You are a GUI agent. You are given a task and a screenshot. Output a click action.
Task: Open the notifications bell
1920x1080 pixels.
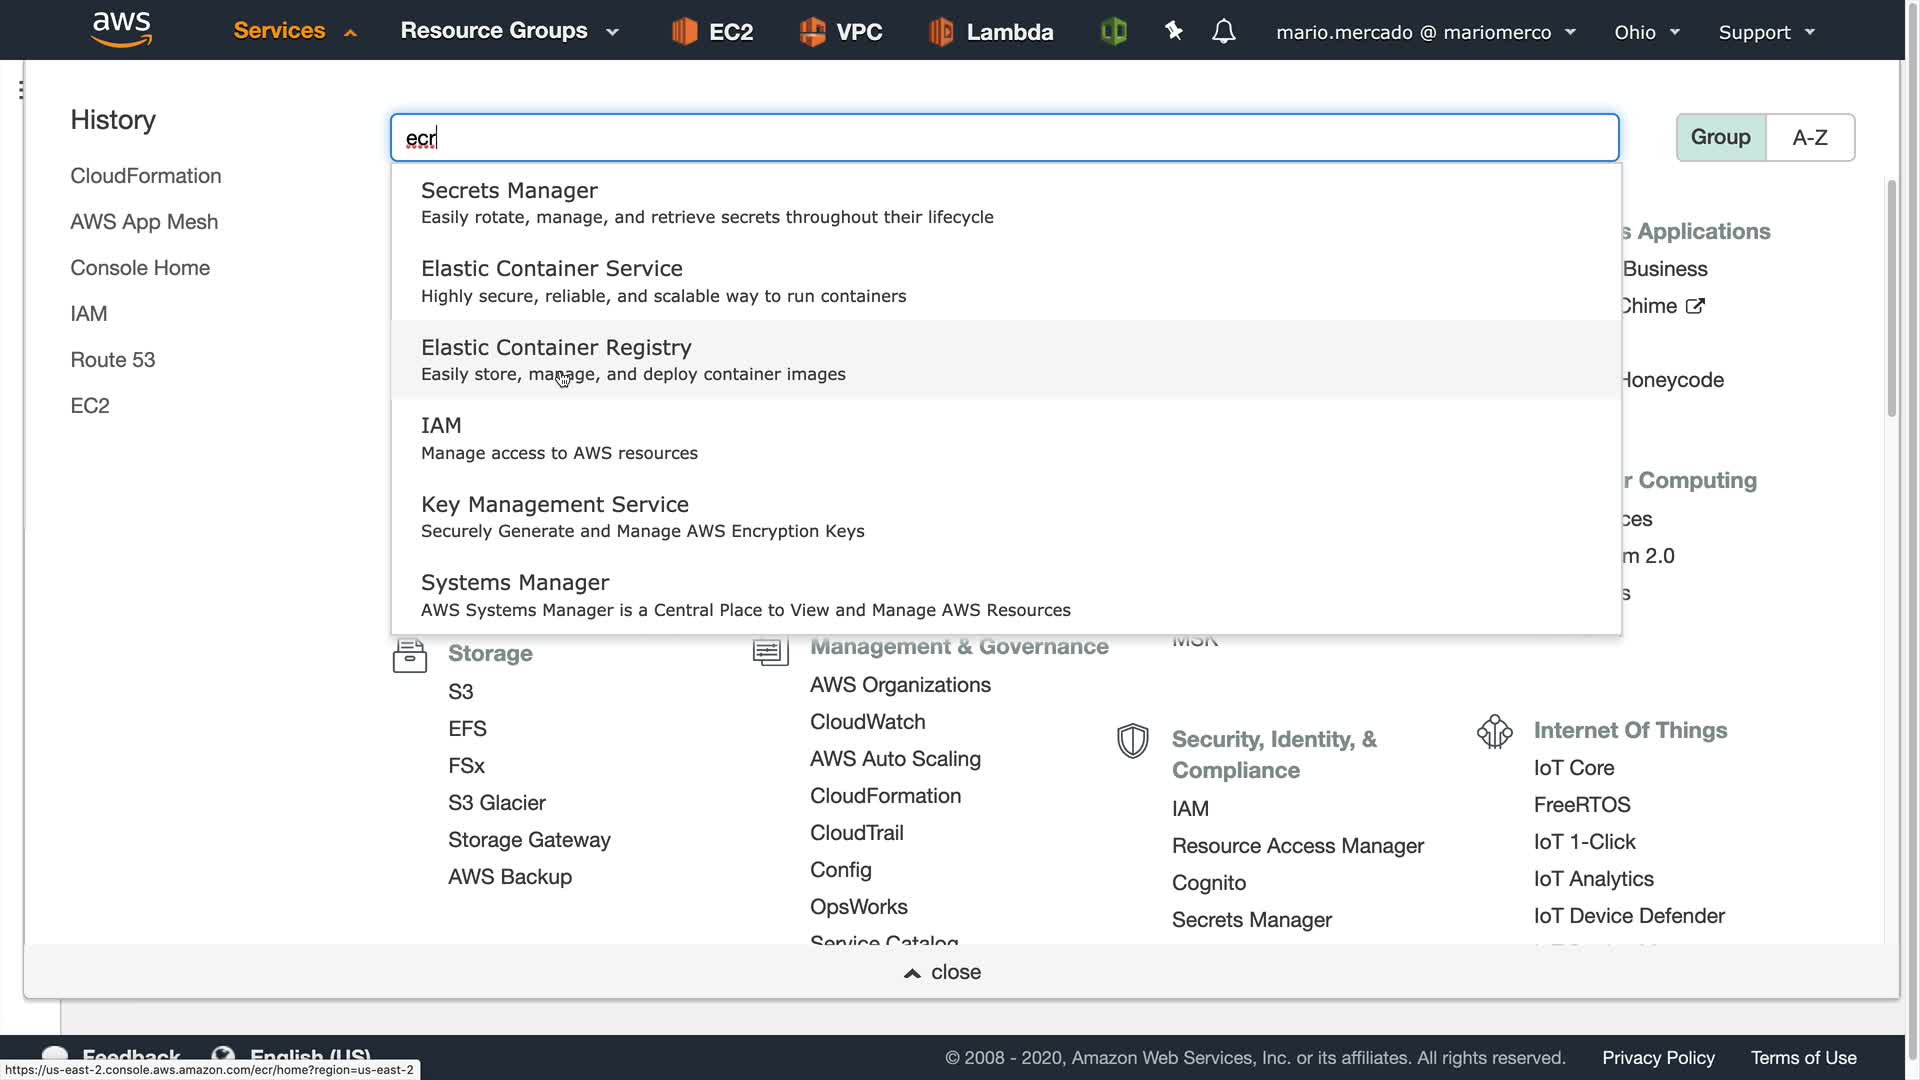1223,32
